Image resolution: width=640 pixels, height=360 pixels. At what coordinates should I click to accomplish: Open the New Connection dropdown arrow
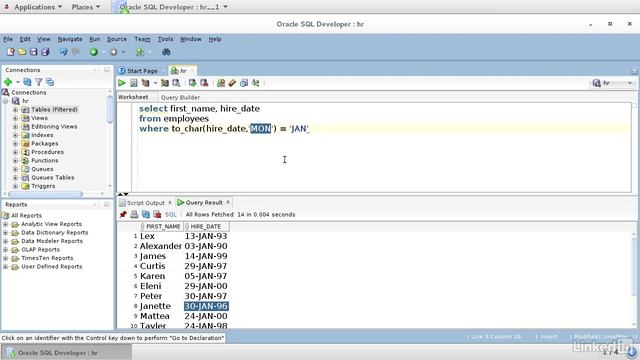click(x=18, y=82)
